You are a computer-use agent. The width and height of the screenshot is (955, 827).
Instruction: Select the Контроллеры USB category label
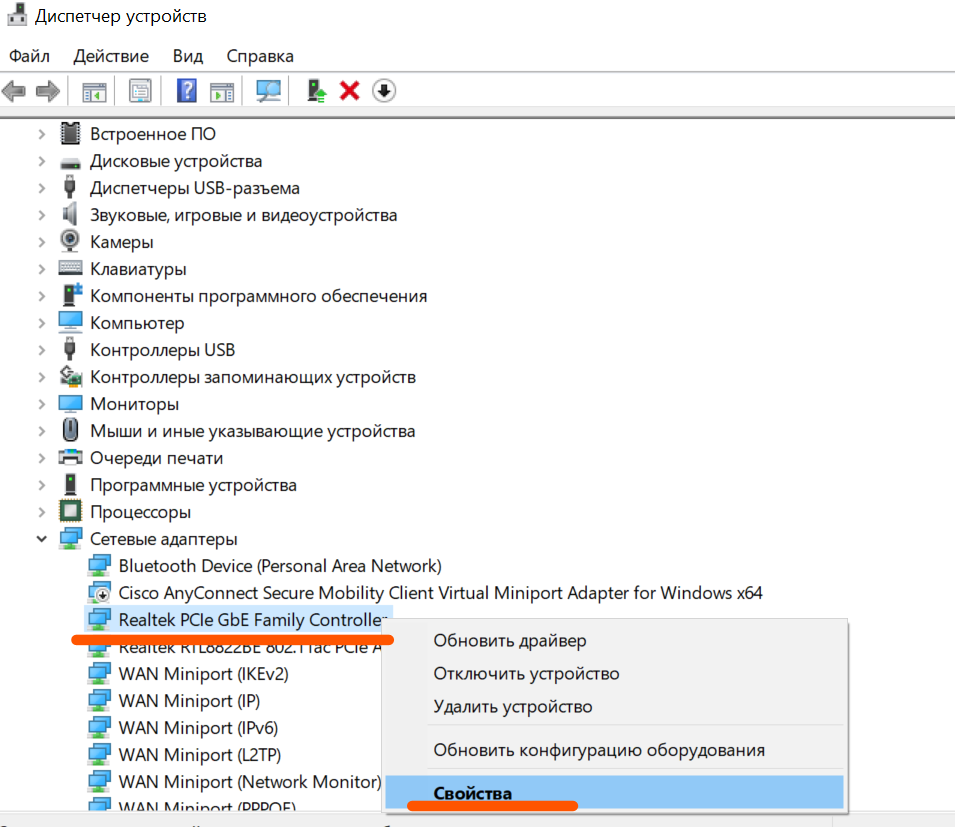coord(163,350)
